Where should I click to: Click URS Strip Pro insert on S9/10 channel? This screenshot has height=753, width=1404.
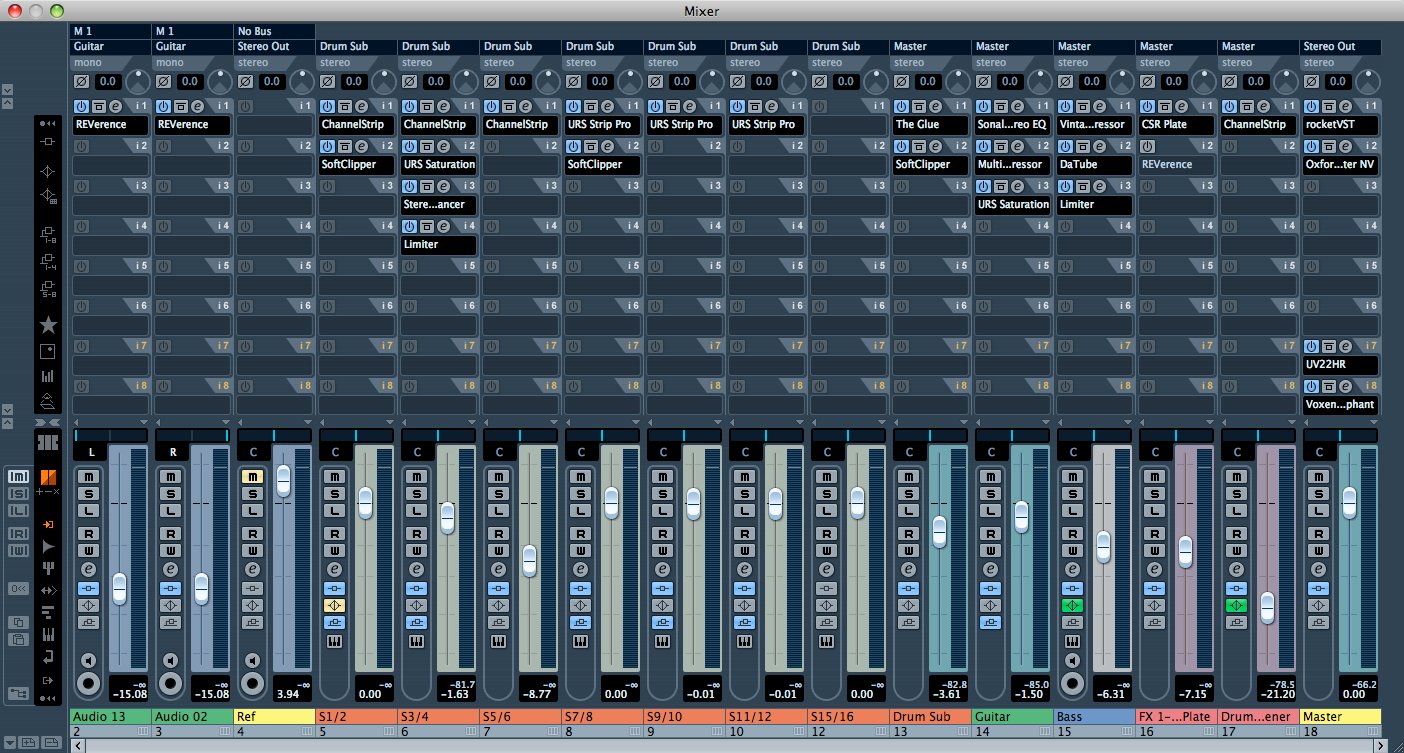pyautogui.click(x=685, y=125)
